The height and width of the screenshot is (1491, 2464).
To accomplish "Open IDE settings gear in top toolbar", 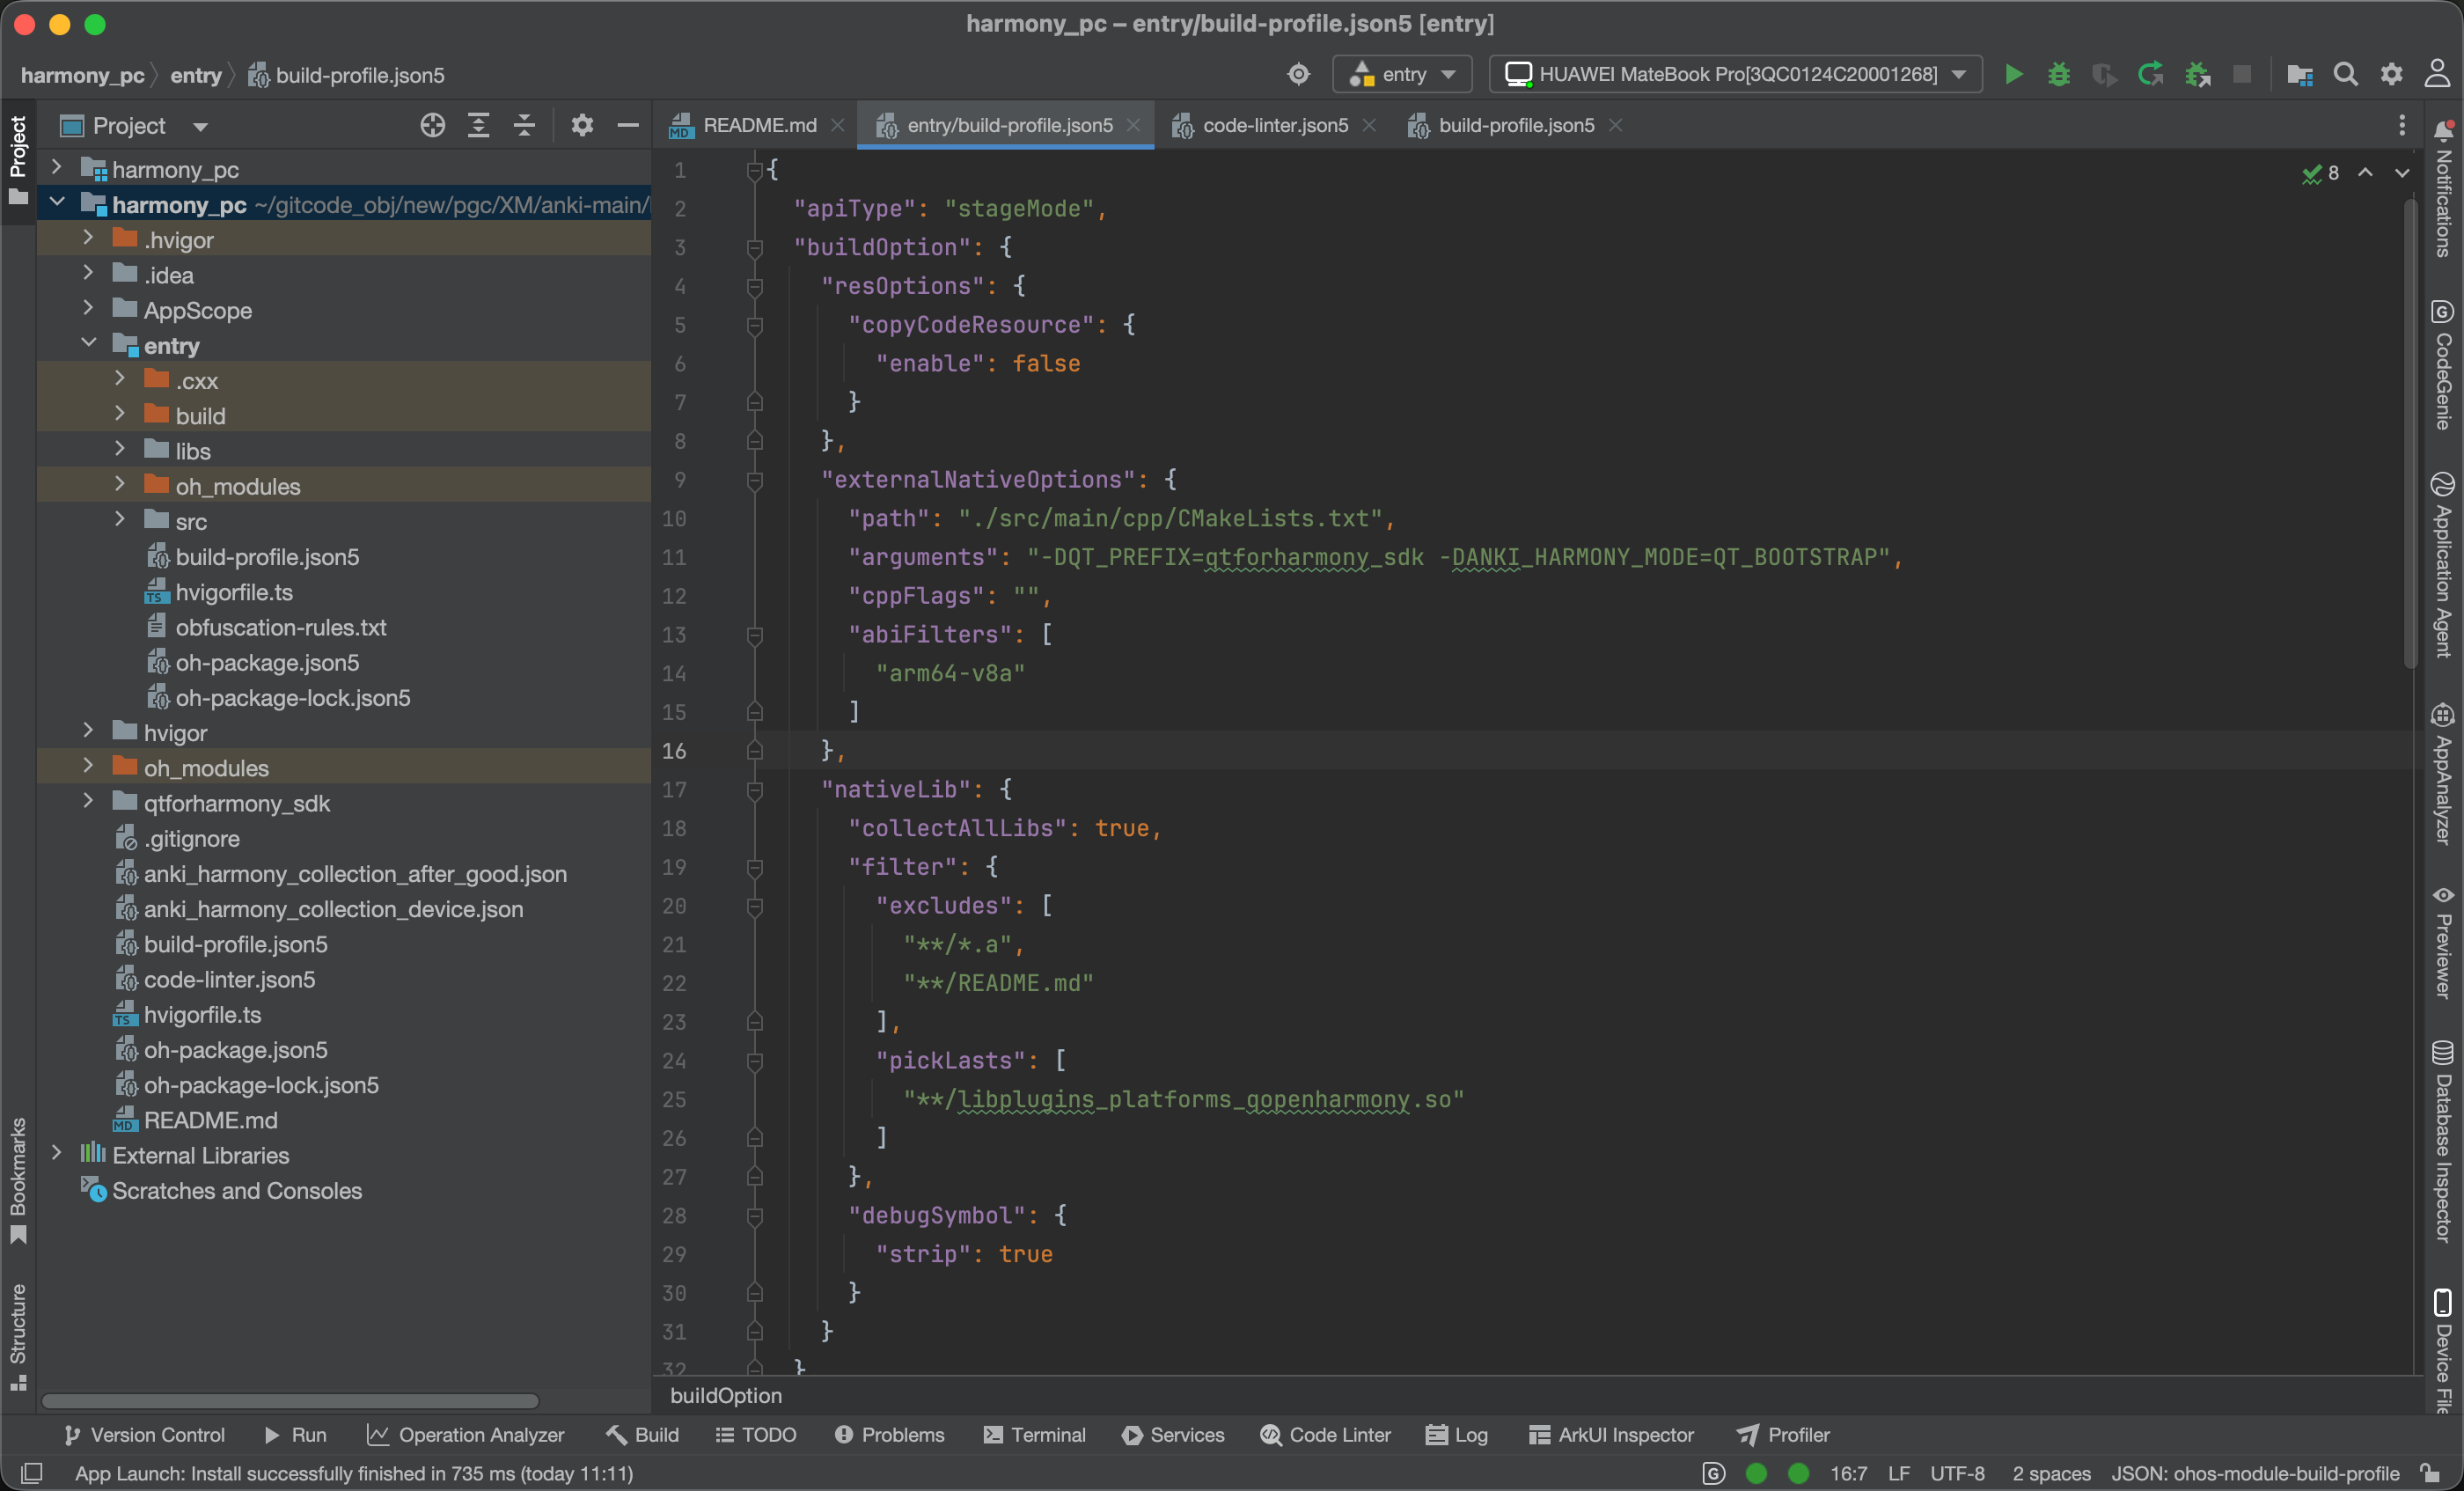I will (2392, 75).
